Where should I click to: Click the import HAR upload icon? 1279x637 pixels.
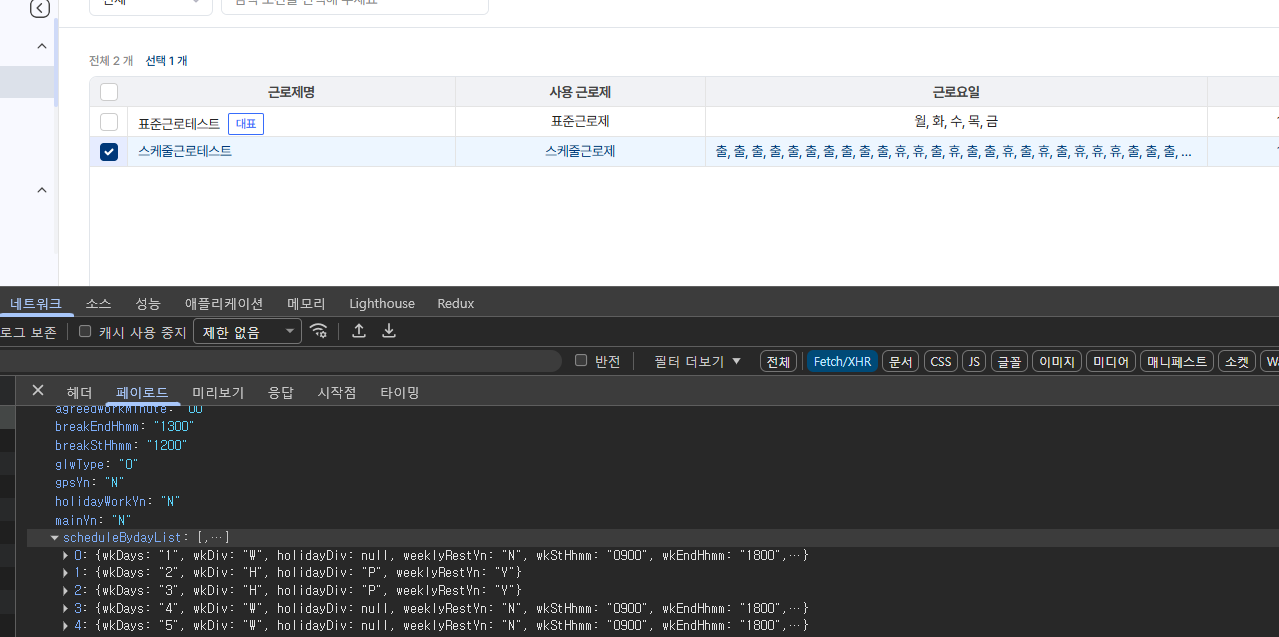(x=359, y=331)
